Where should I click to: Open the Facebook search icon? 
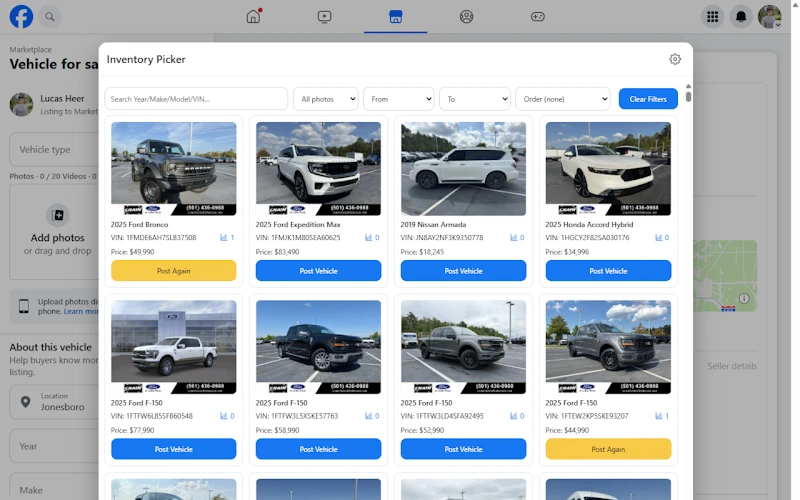(49, 16)
